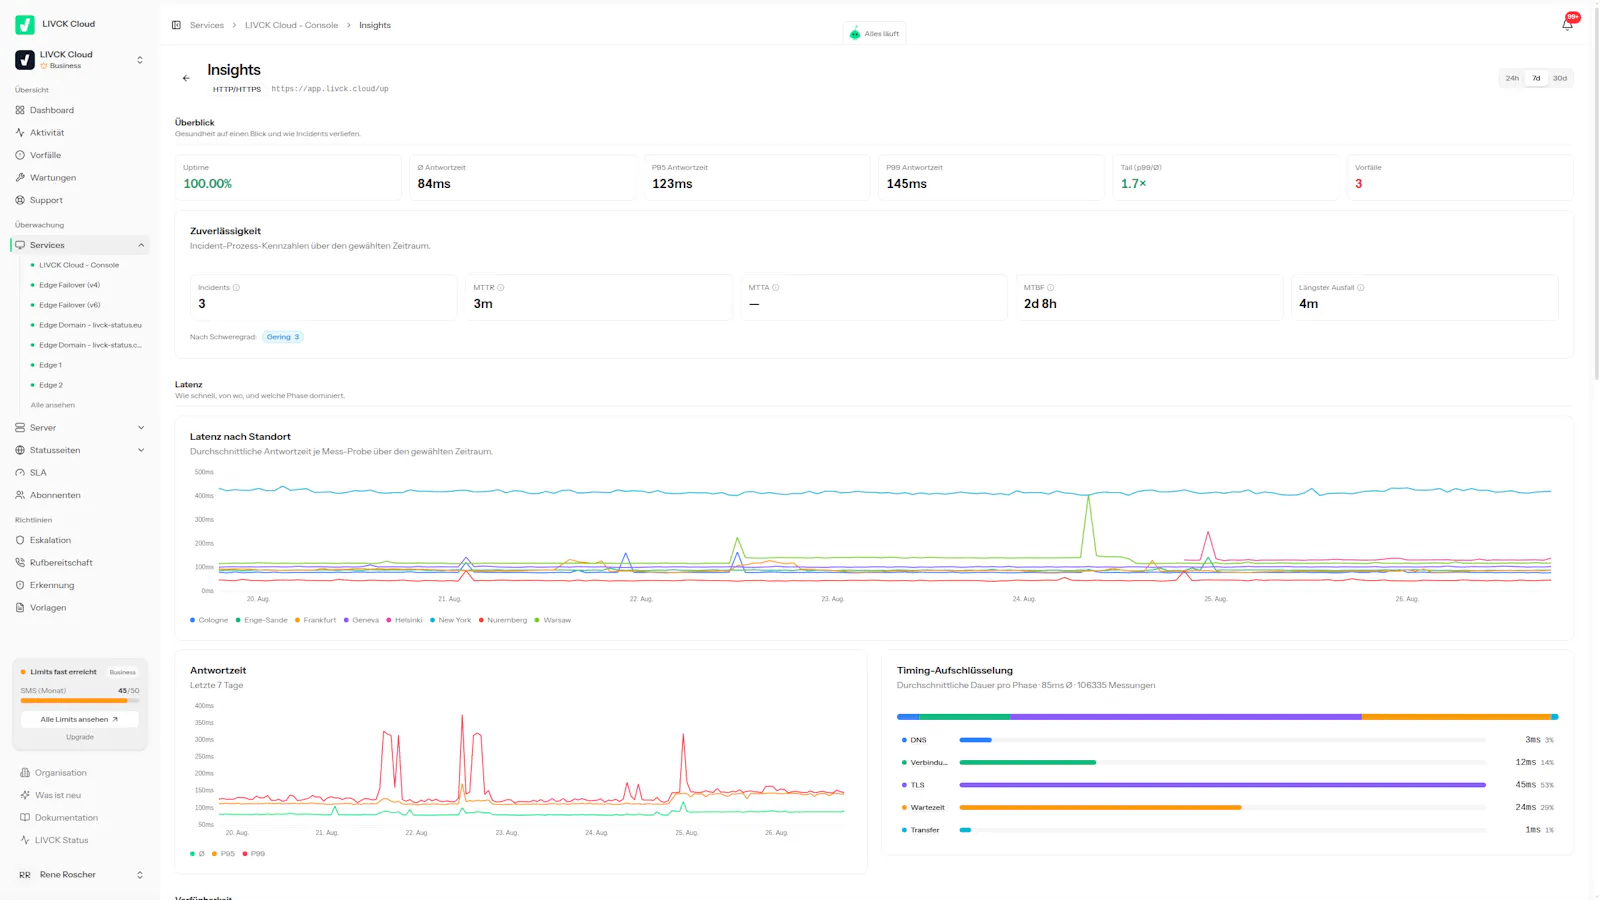Click the Dashboard grid icon
Screen dimensions: 1600x900
coord(20,110)
